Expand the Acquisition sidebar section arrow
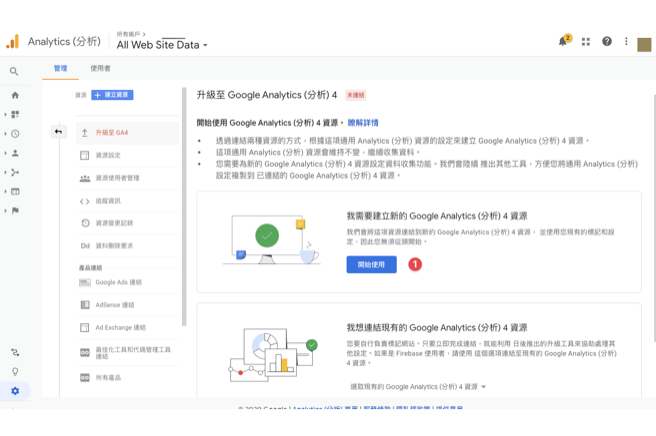 (x=5, y=172)
